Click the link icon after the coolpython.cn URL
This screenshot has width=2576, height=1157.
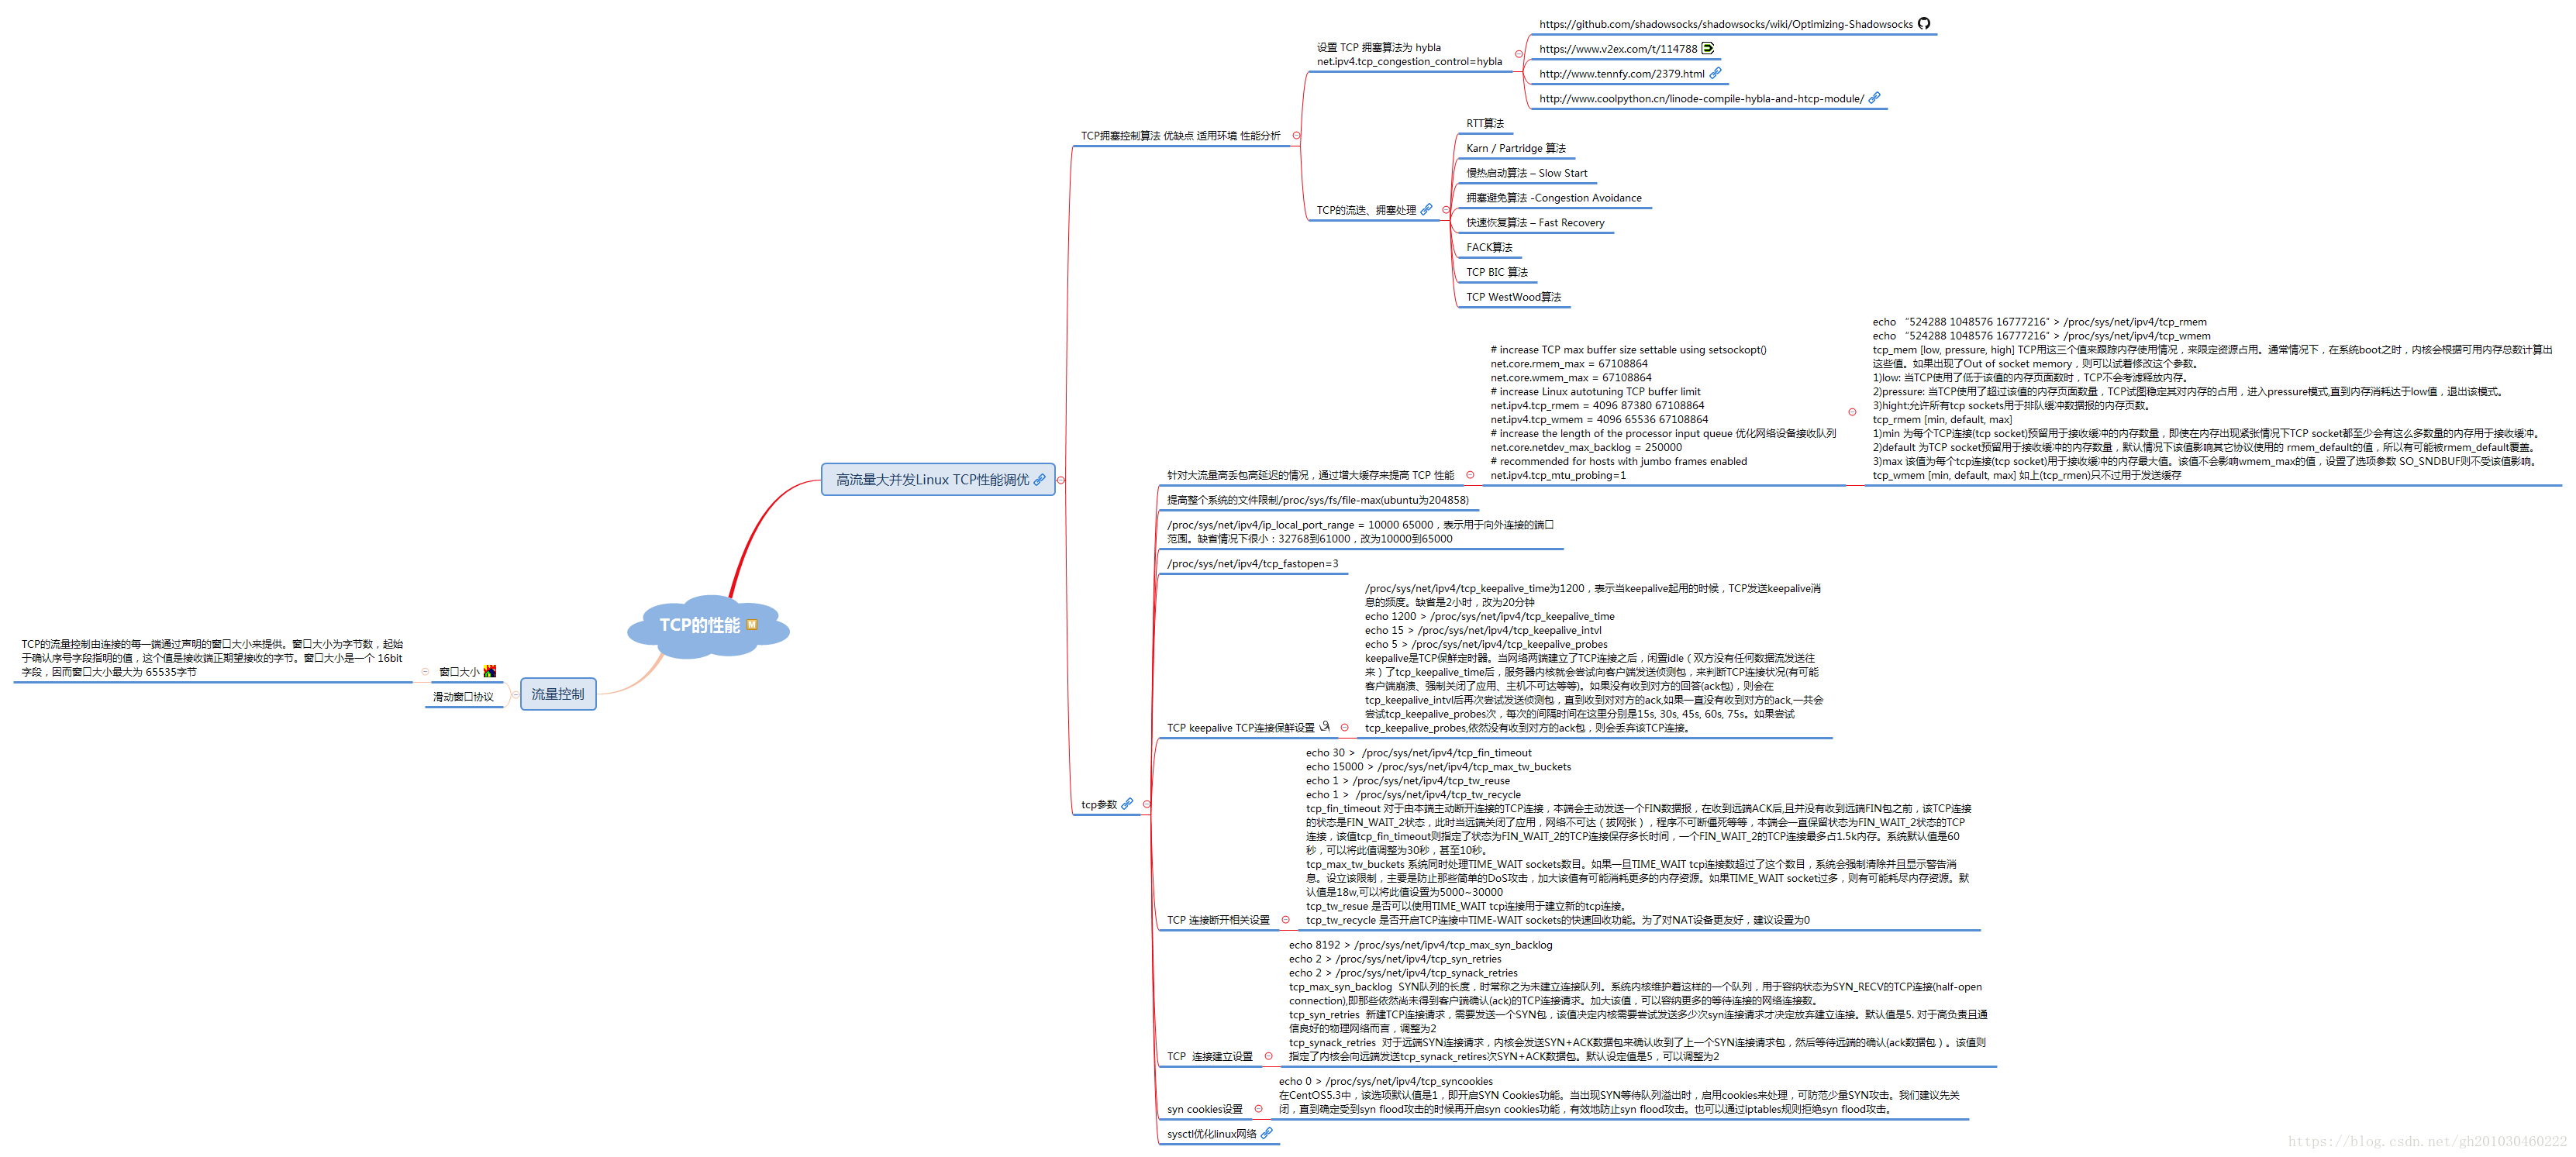[x=1875, y=98]
